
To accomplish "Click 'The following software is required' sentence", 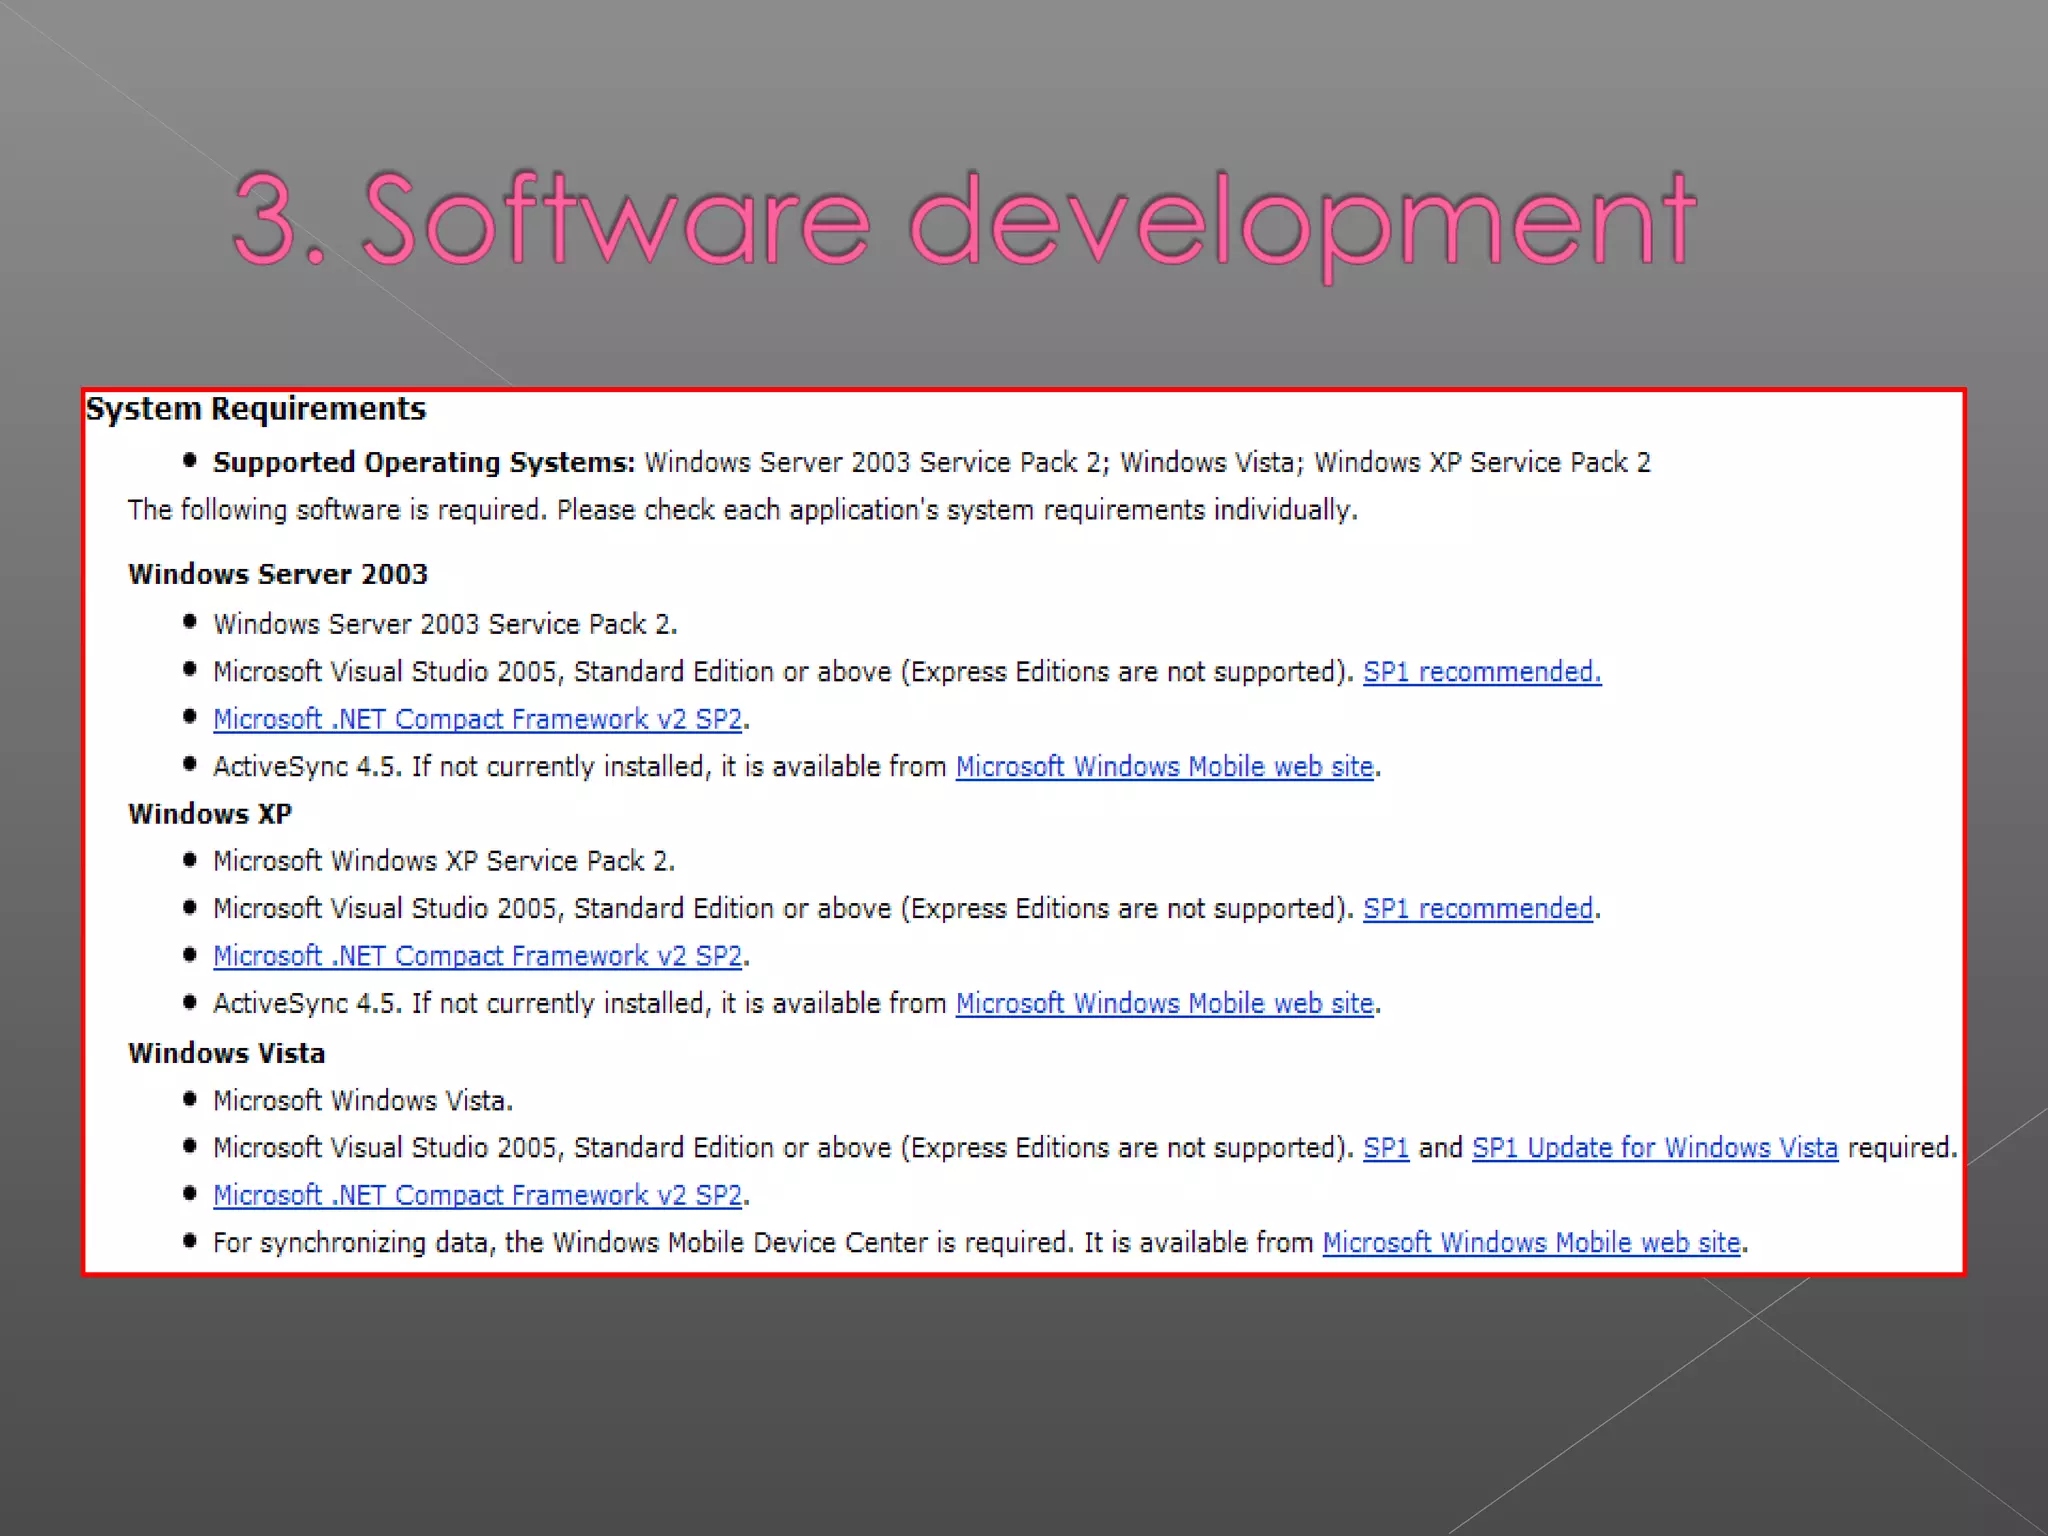I will 743,511.
